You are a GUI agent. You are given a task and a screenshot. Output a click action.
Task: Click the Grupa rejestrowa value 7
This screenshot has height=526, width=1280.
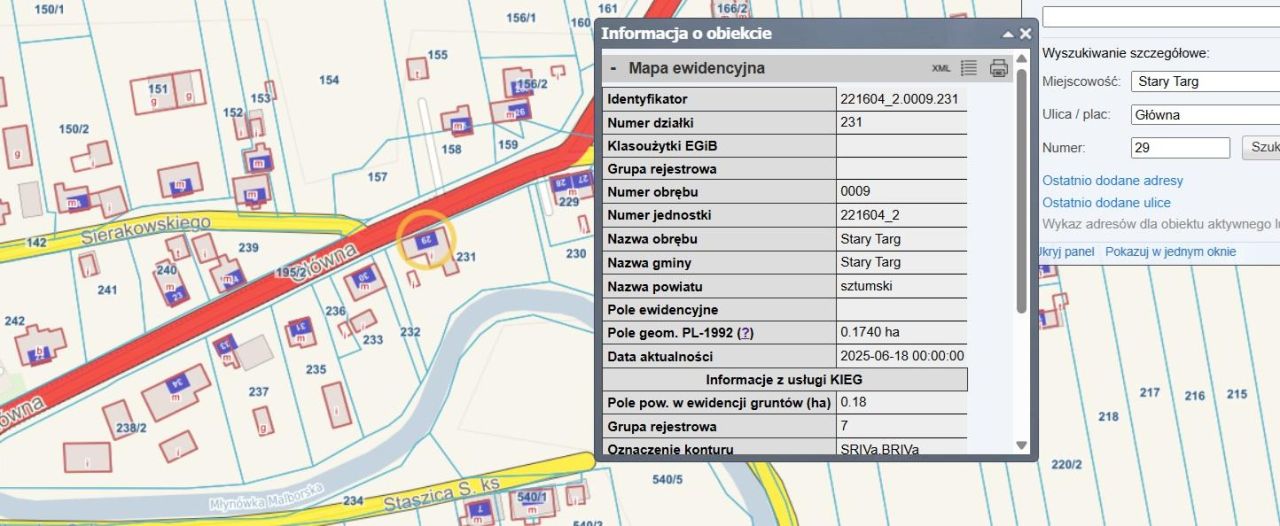[845, 426]
